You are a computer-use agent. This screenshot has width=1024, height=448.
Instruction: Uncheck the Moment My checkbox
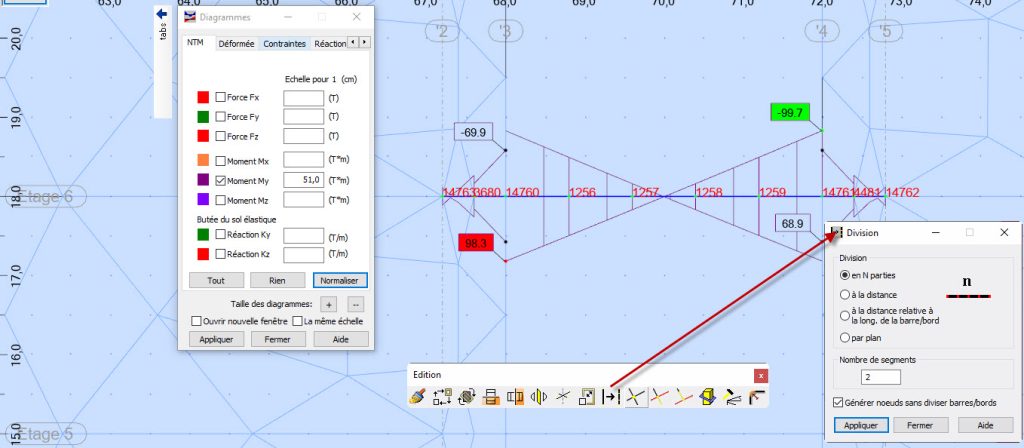coord(221,180)
